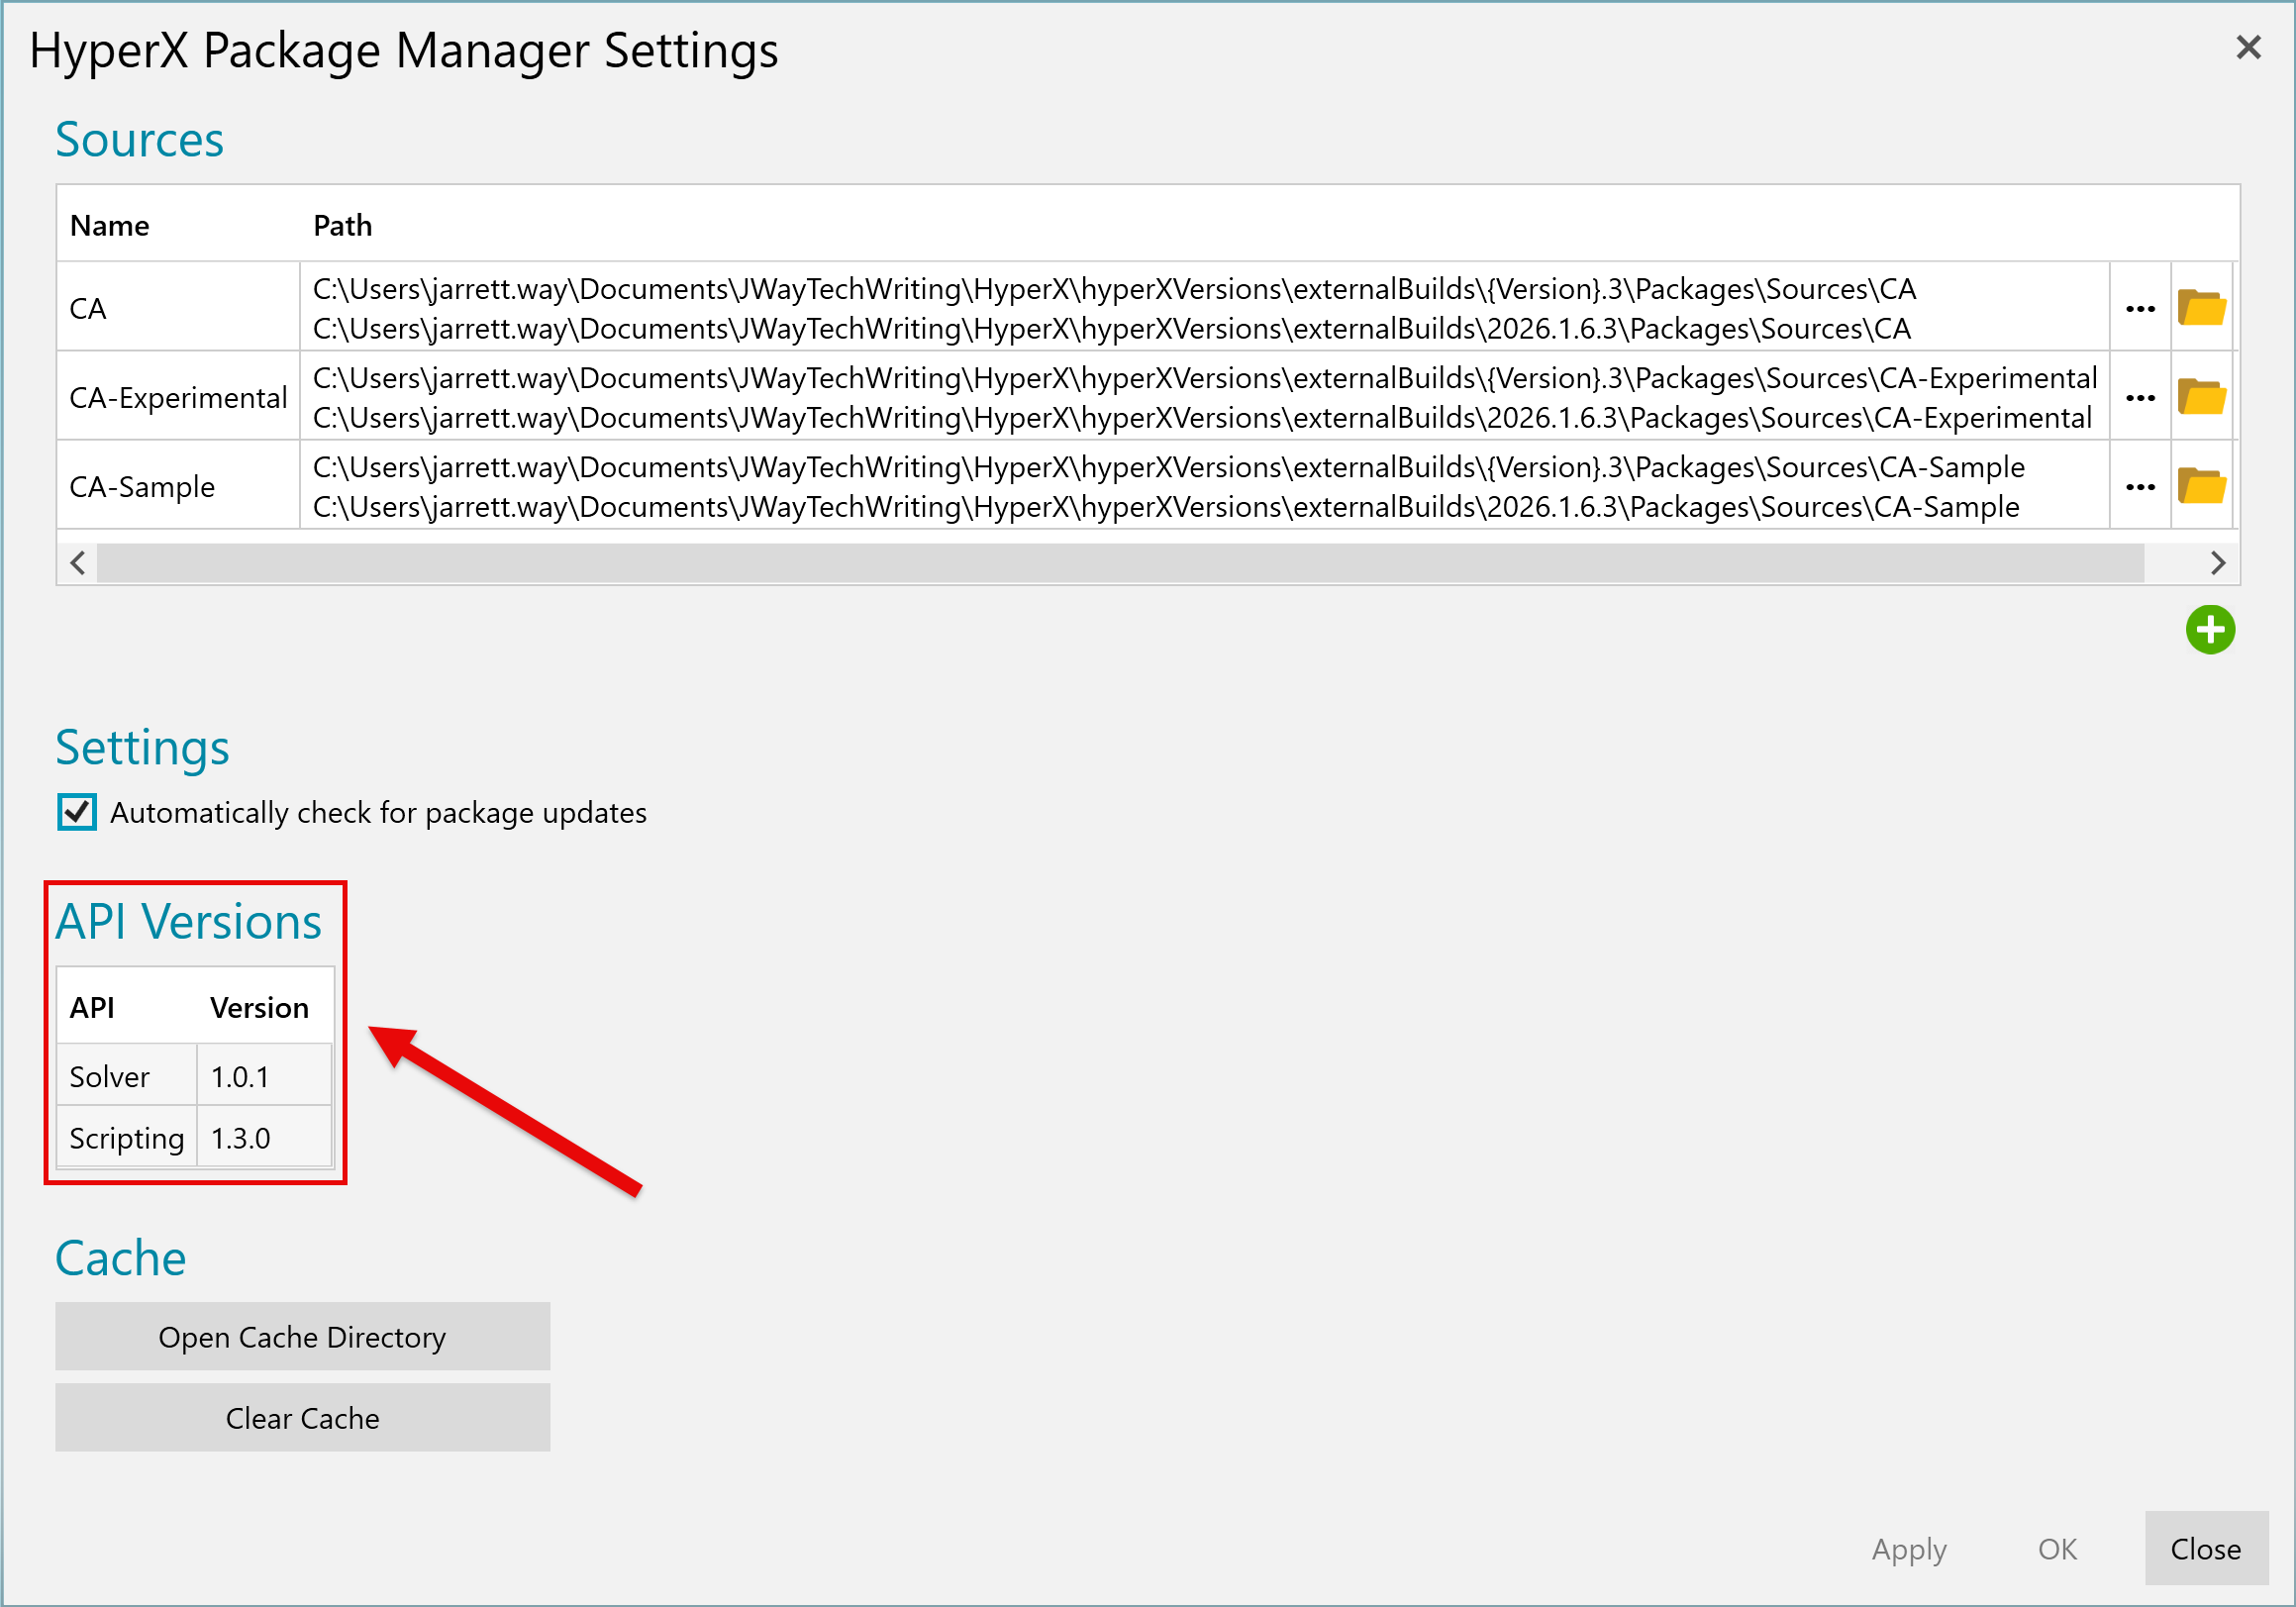Click the Sources section heading

pos(139,139)
